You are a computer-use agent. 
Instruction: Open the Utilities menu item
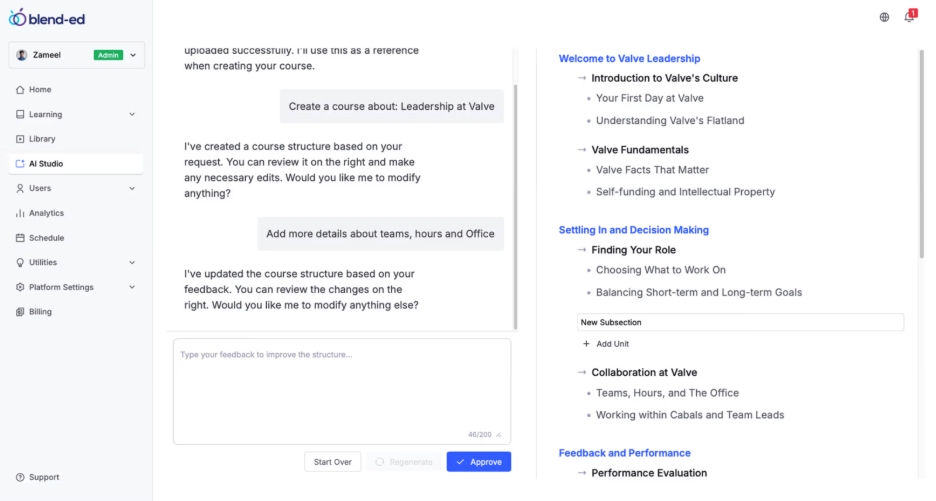tap(43, 262)
